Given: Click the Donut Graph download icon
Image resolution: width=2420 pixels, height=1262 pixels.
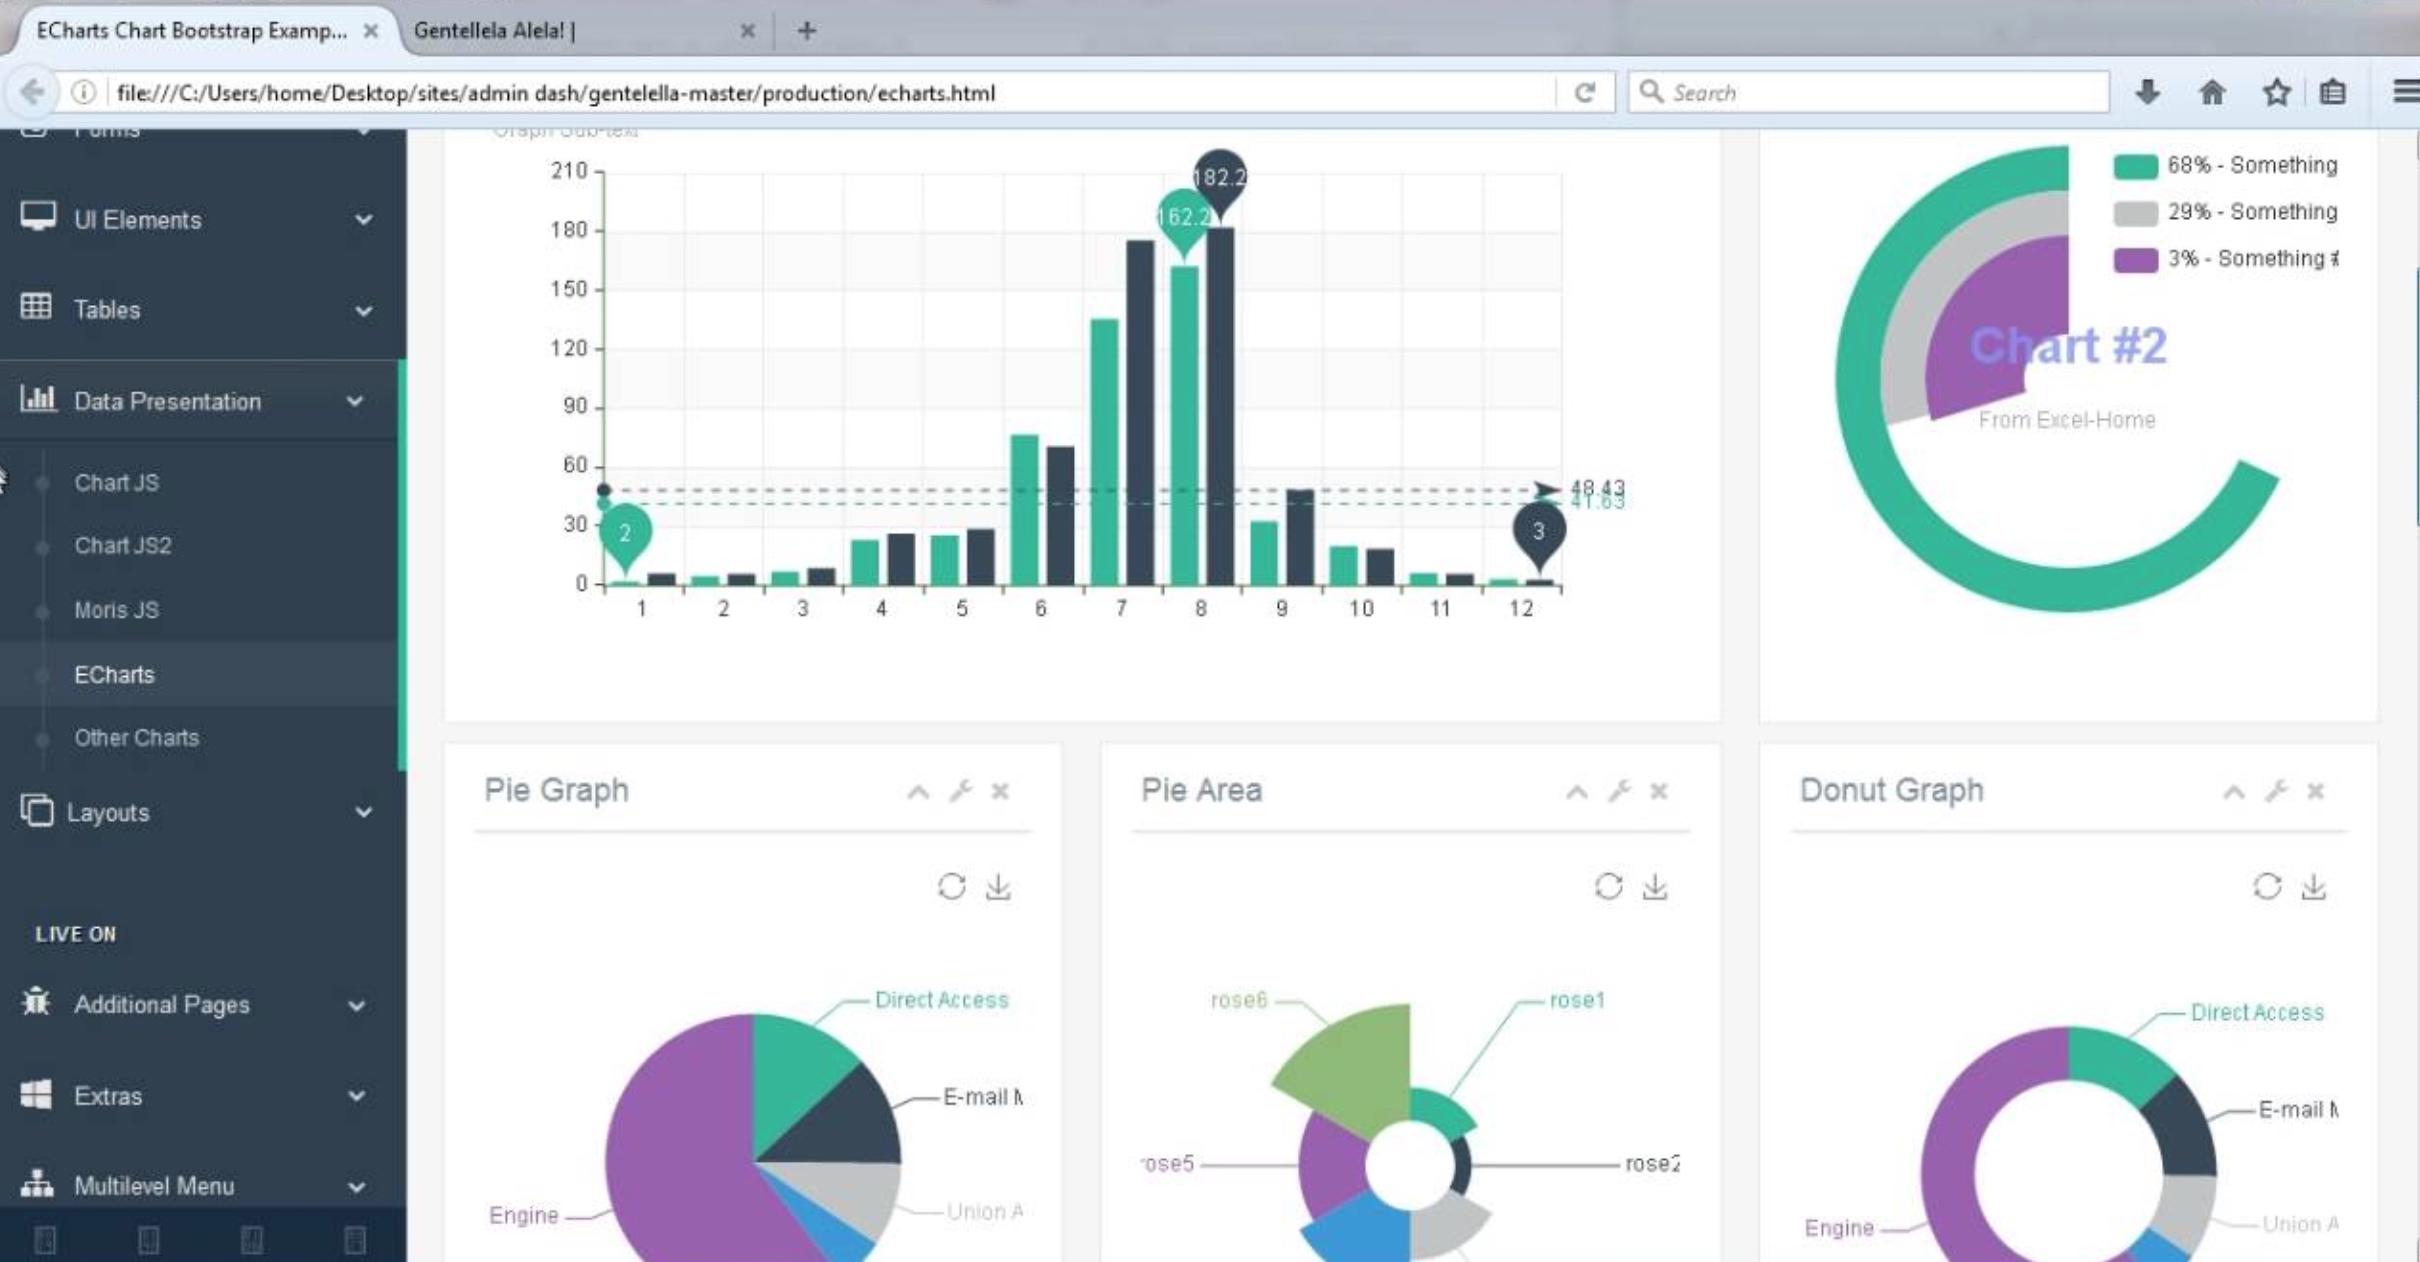Looking at the screenshot, I should (2313, 886).
